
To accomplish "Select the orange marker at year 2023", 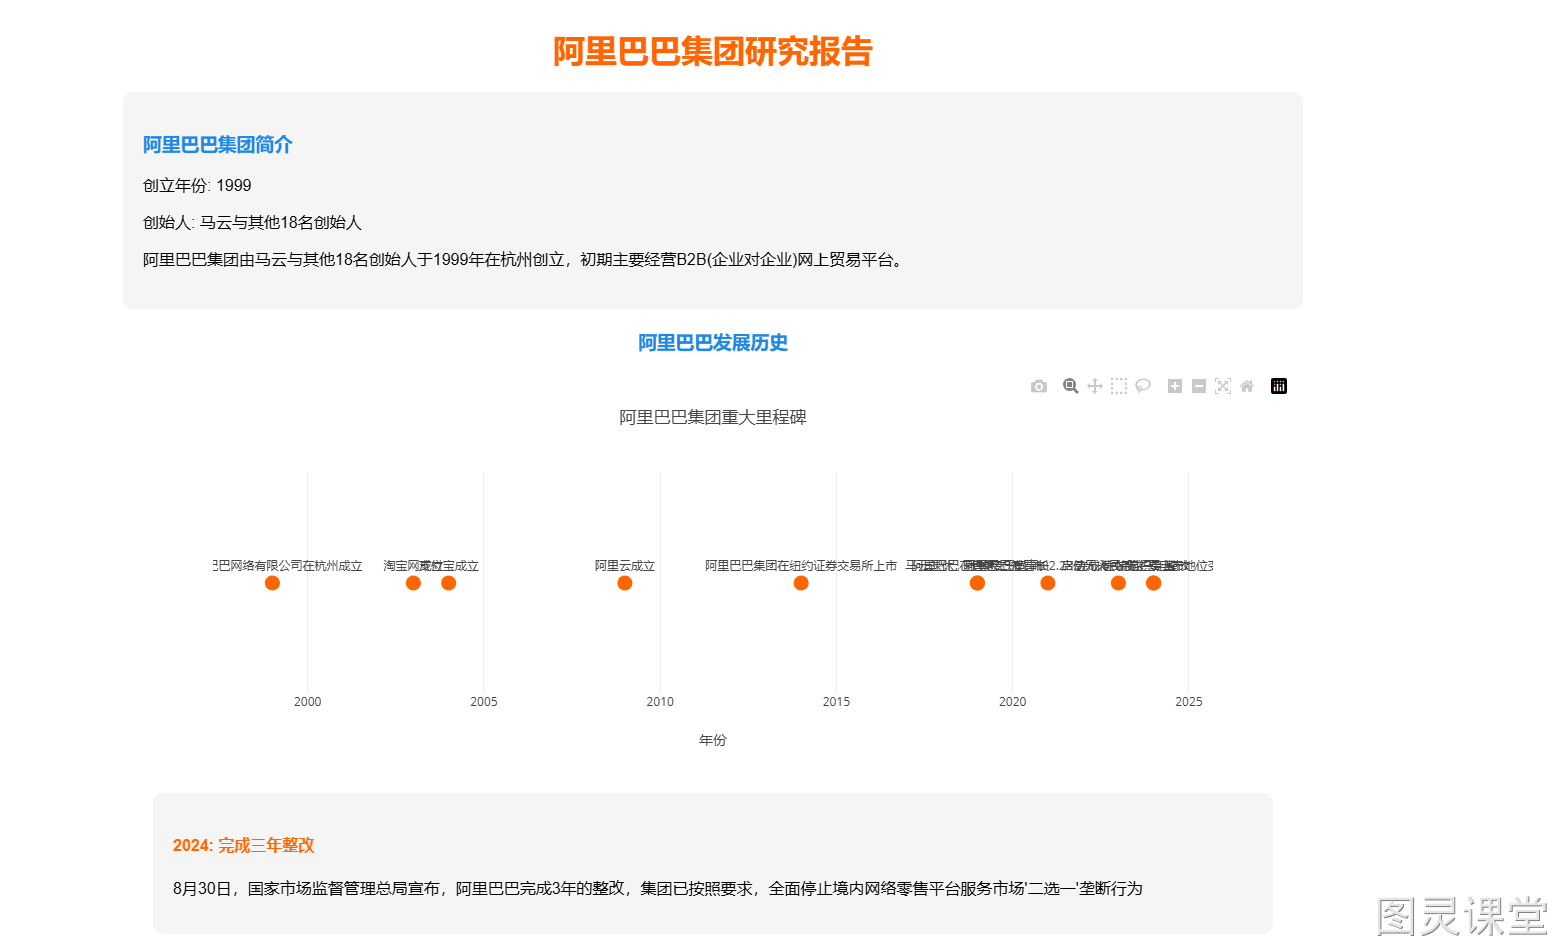I will 1118,583.
